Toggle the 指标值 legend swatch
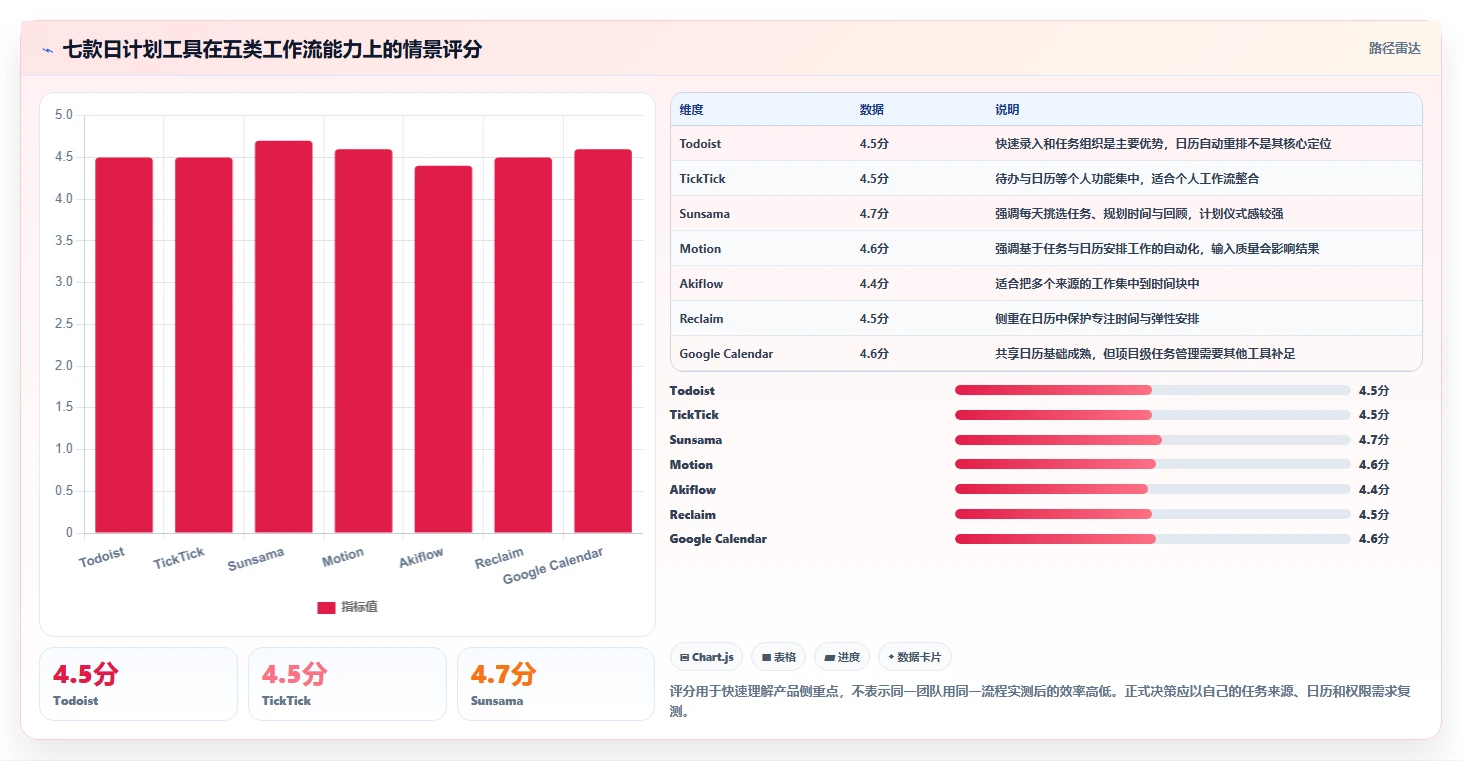 point(326,607)
